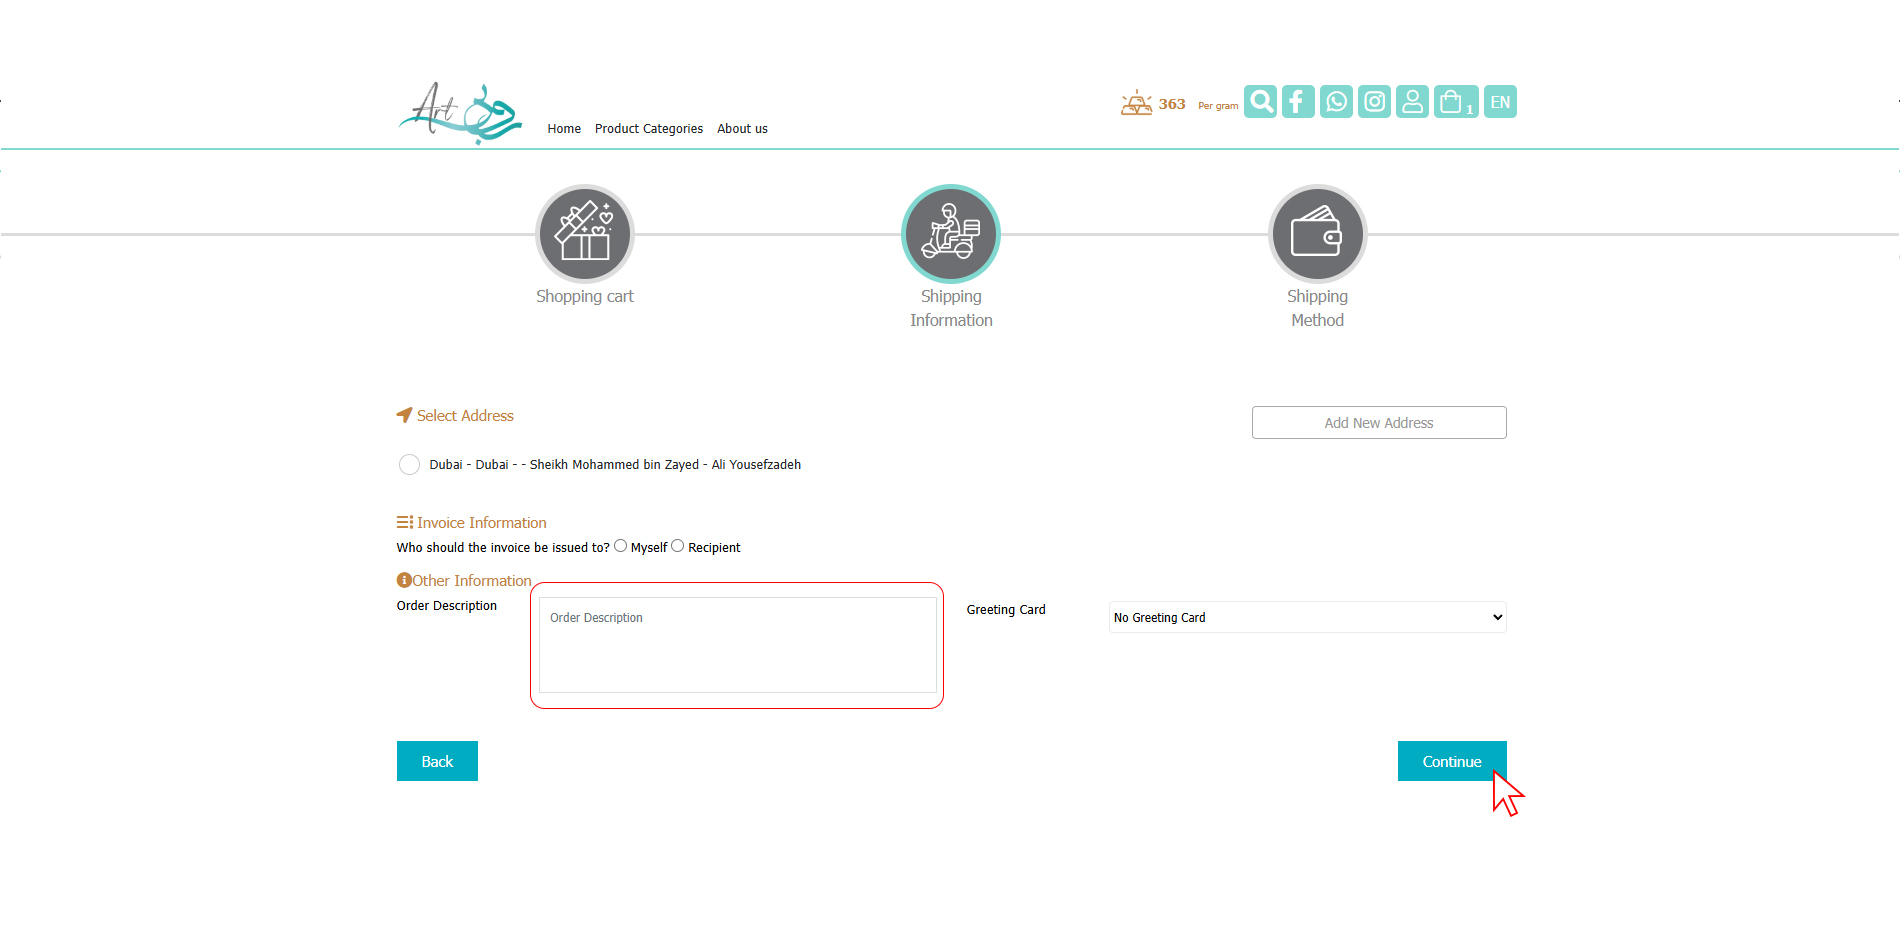The image size is (1900, 944).
Task: Choose Myself for invoice issuance
Action: point(621,546)
